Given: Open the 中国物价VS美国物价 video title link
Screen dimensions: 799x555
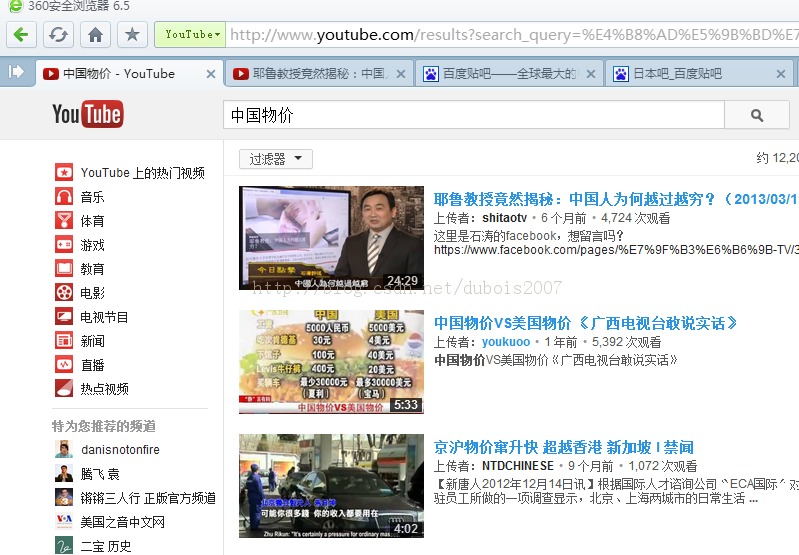Looking at the screenshot, I should point(585,323).
